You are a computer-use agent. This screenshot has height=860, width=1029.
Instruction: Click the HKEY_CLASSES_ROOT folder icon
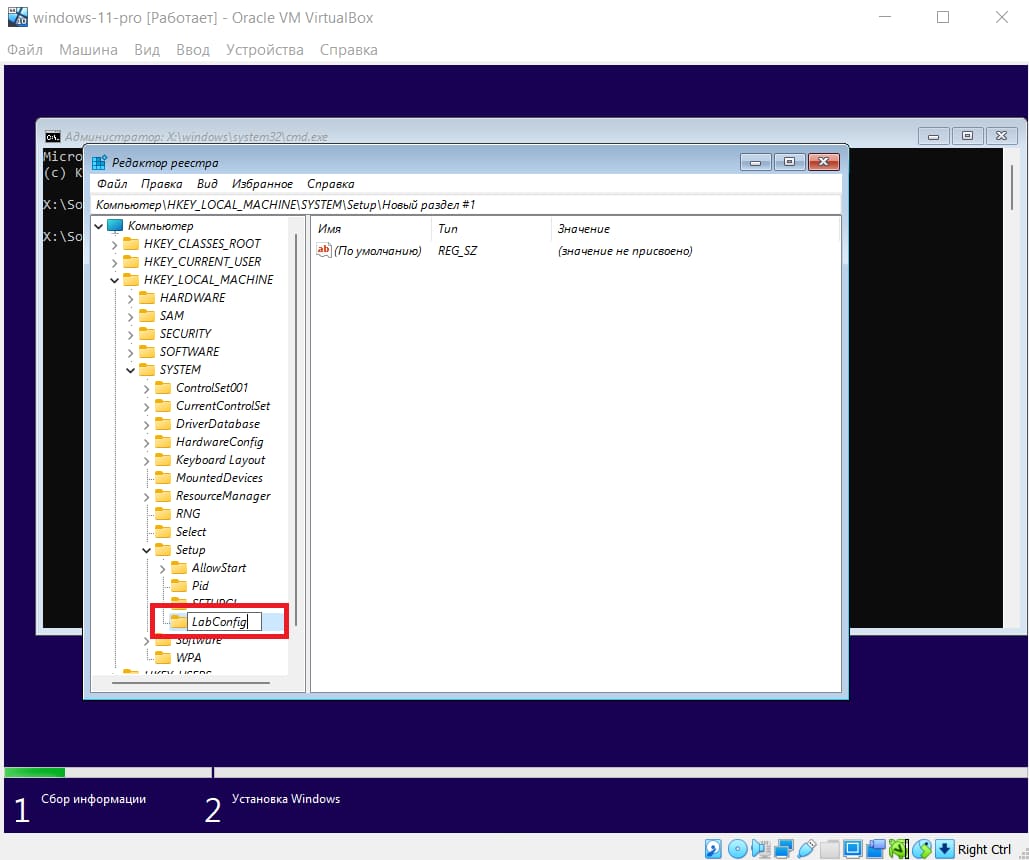[131, 244]
